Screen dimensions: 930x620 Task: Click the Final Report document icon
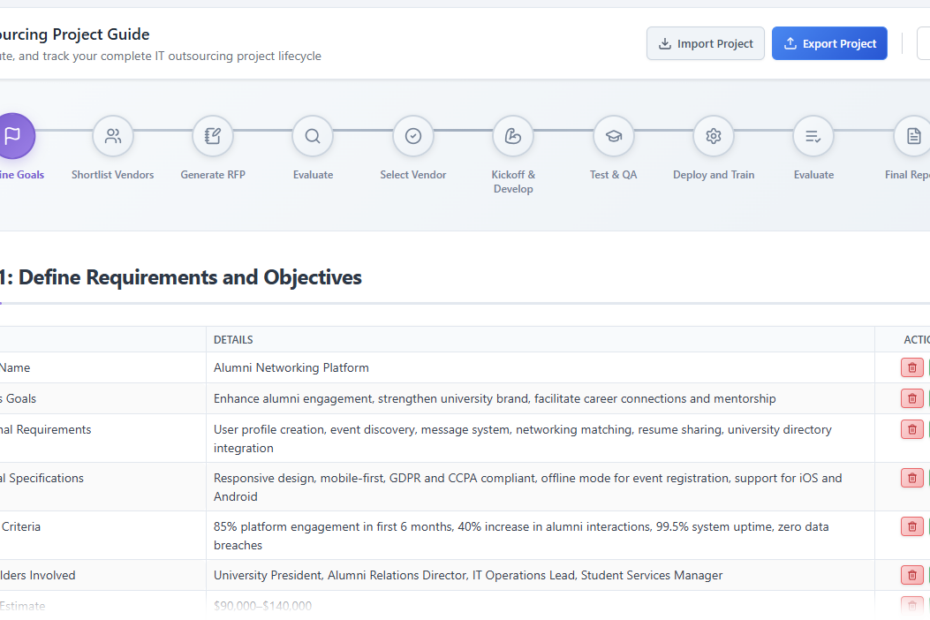(x=913, y=136)
